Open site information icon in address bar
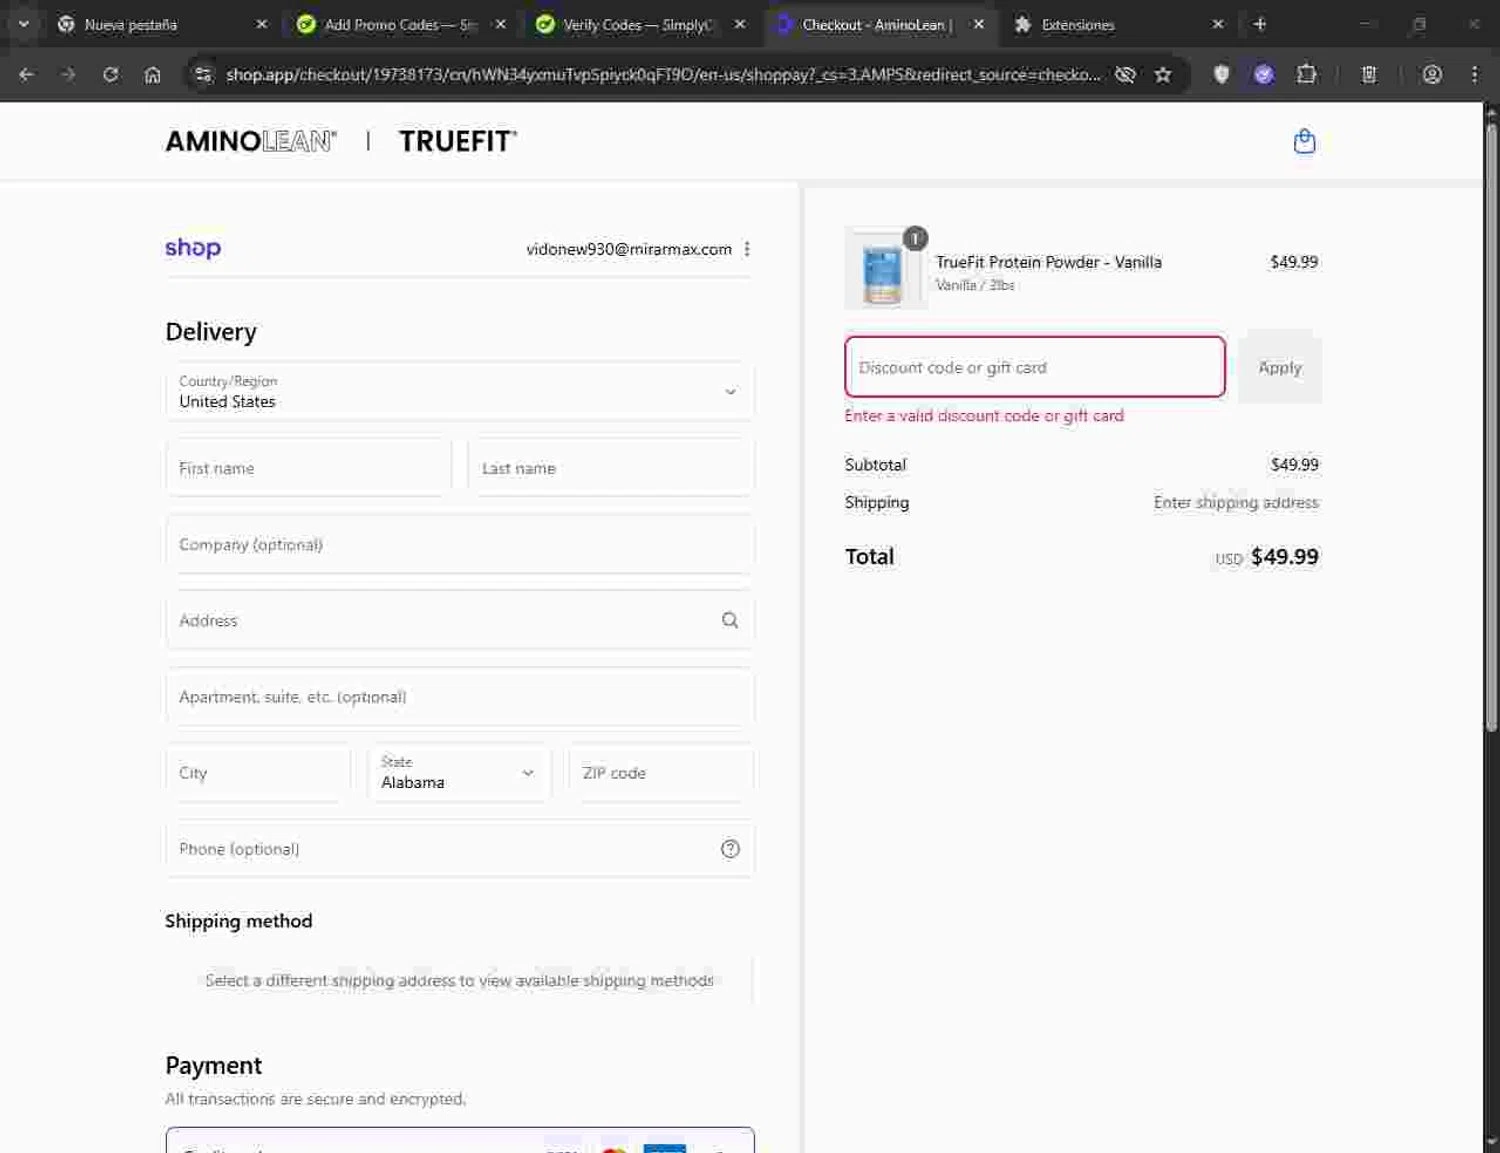The height and width of the screenshot is (1153, 1500). click(203, 74)
